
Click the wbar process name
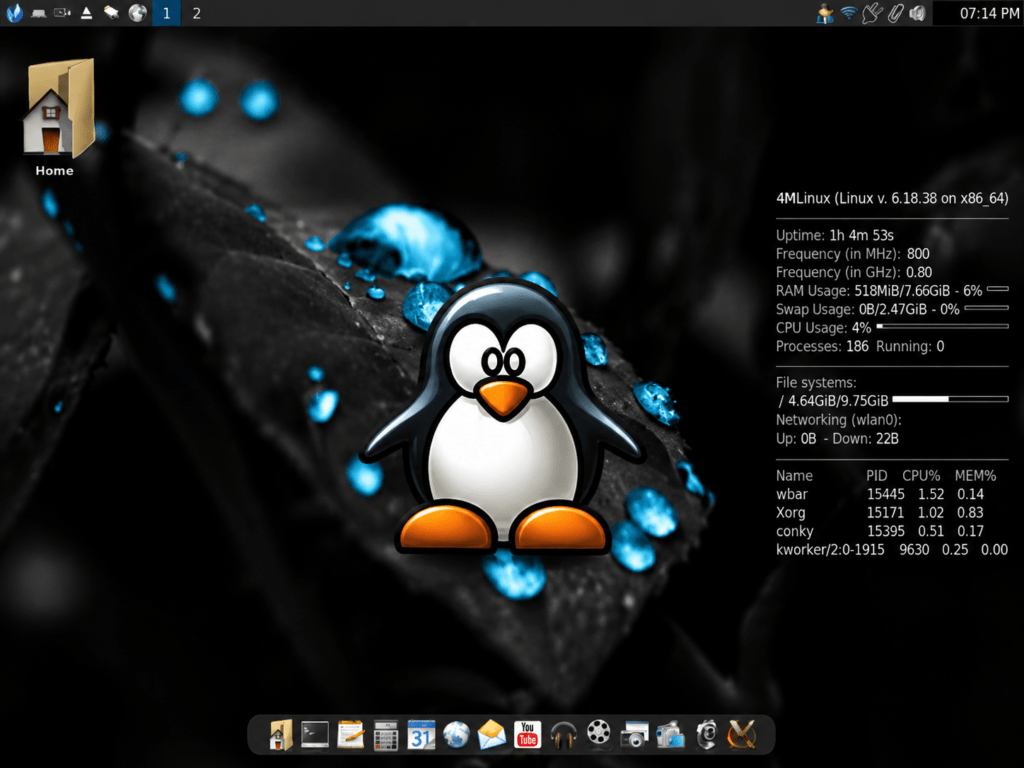click(x=792, y=494)
